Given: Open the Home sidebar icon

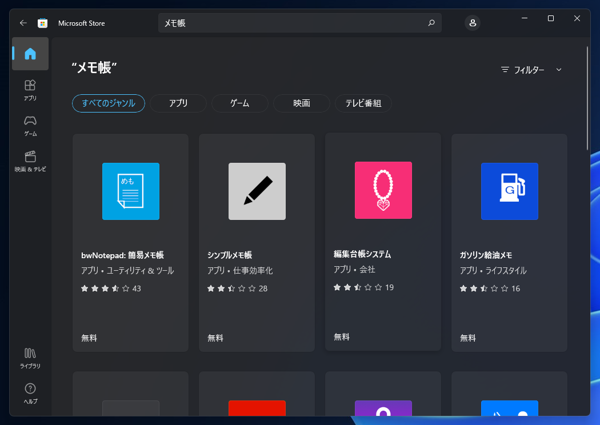Looking at the screenshot, I should point(30,54).
